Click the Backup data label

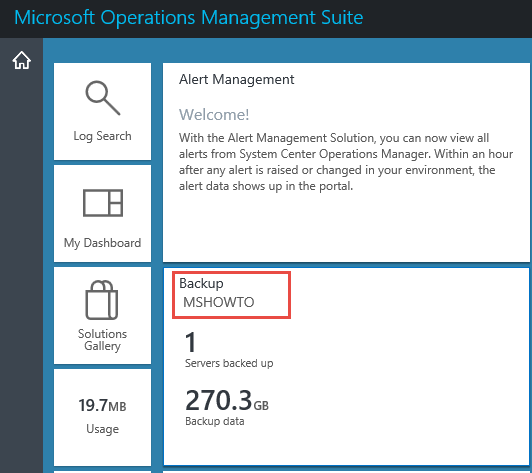tap(215, 421)
